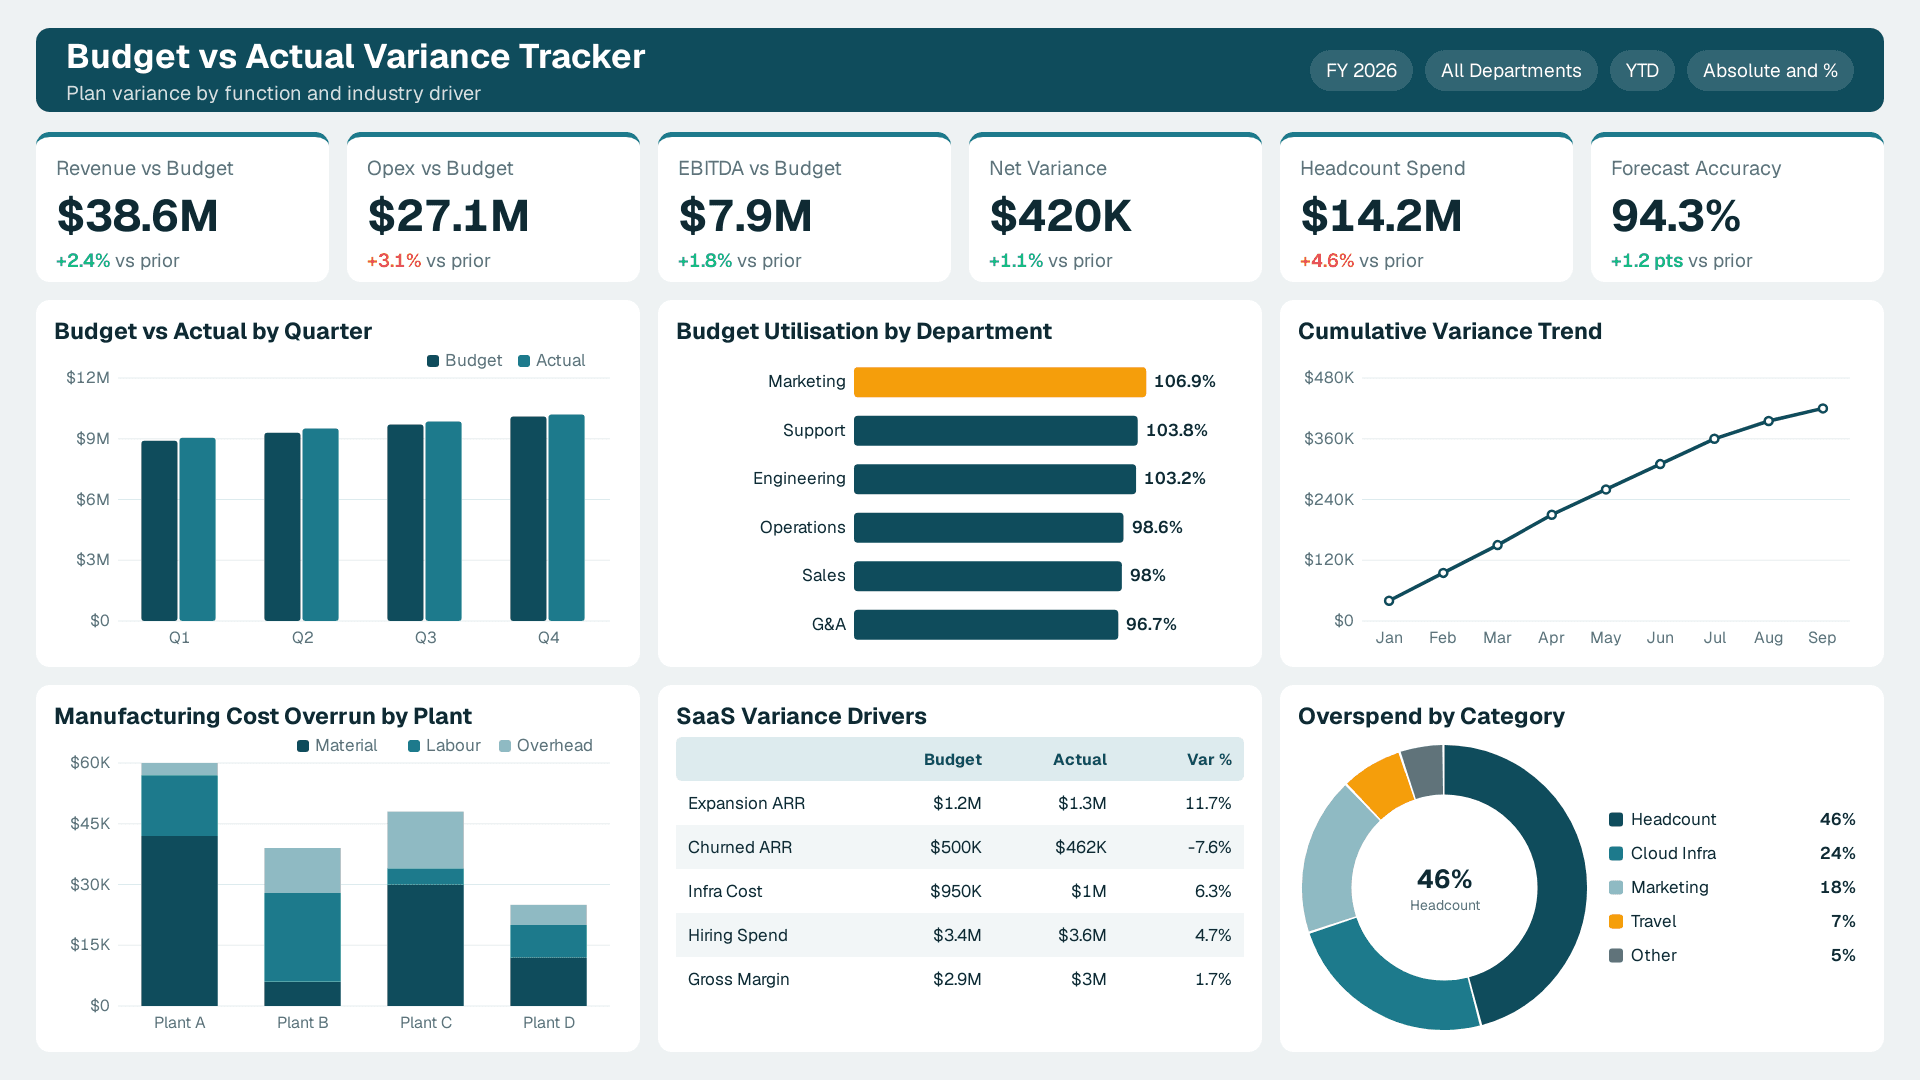Toggle the Material legend item
1920x1080 pixels.
click(337, 746)
